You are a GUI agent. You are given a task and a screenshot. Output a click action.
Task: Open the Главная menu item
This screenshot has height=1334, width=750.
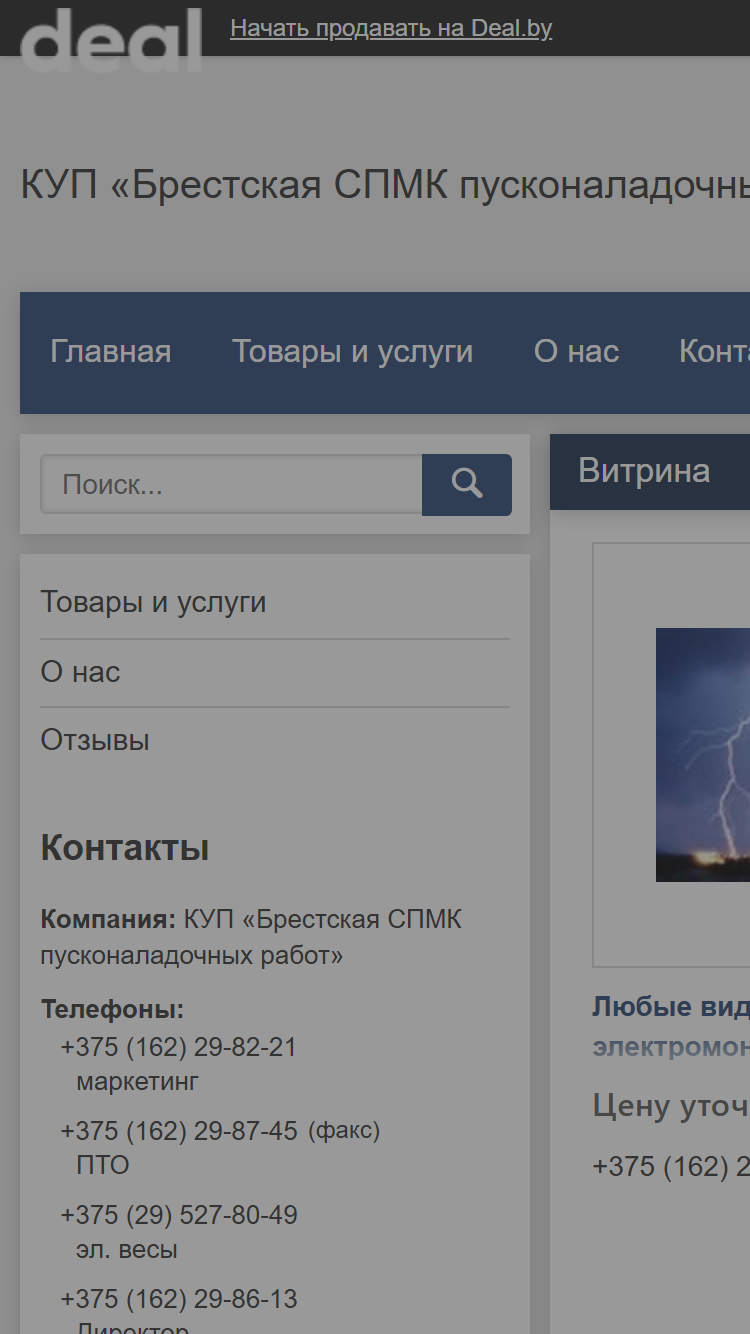tap(111, 352)
